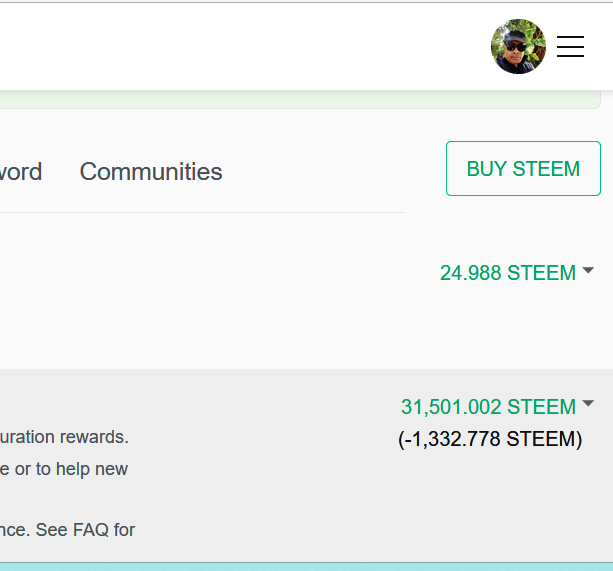Click the 'See FAQ for' text

[x=85, y=530]
